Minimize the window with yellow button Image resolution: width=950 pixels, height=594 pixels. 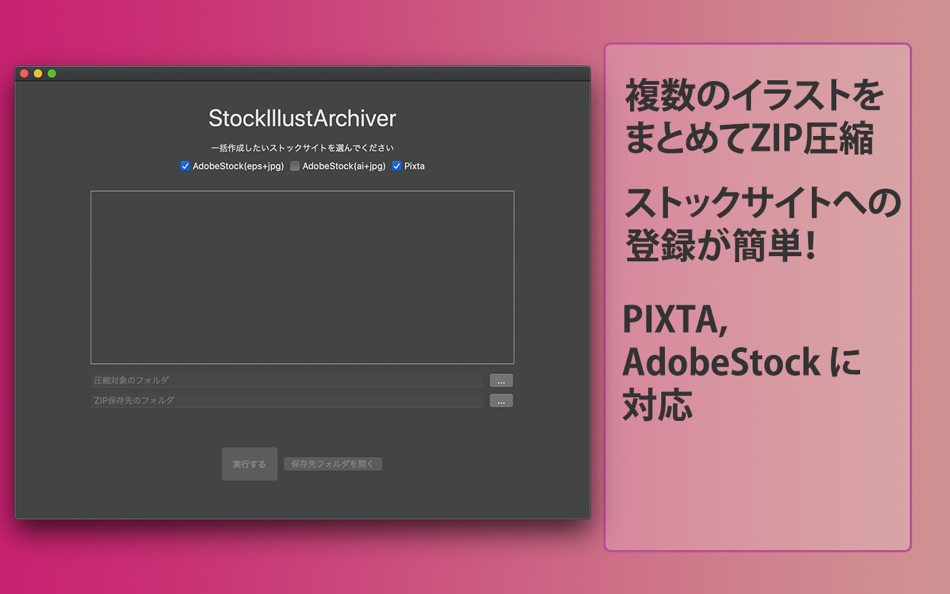38,73
